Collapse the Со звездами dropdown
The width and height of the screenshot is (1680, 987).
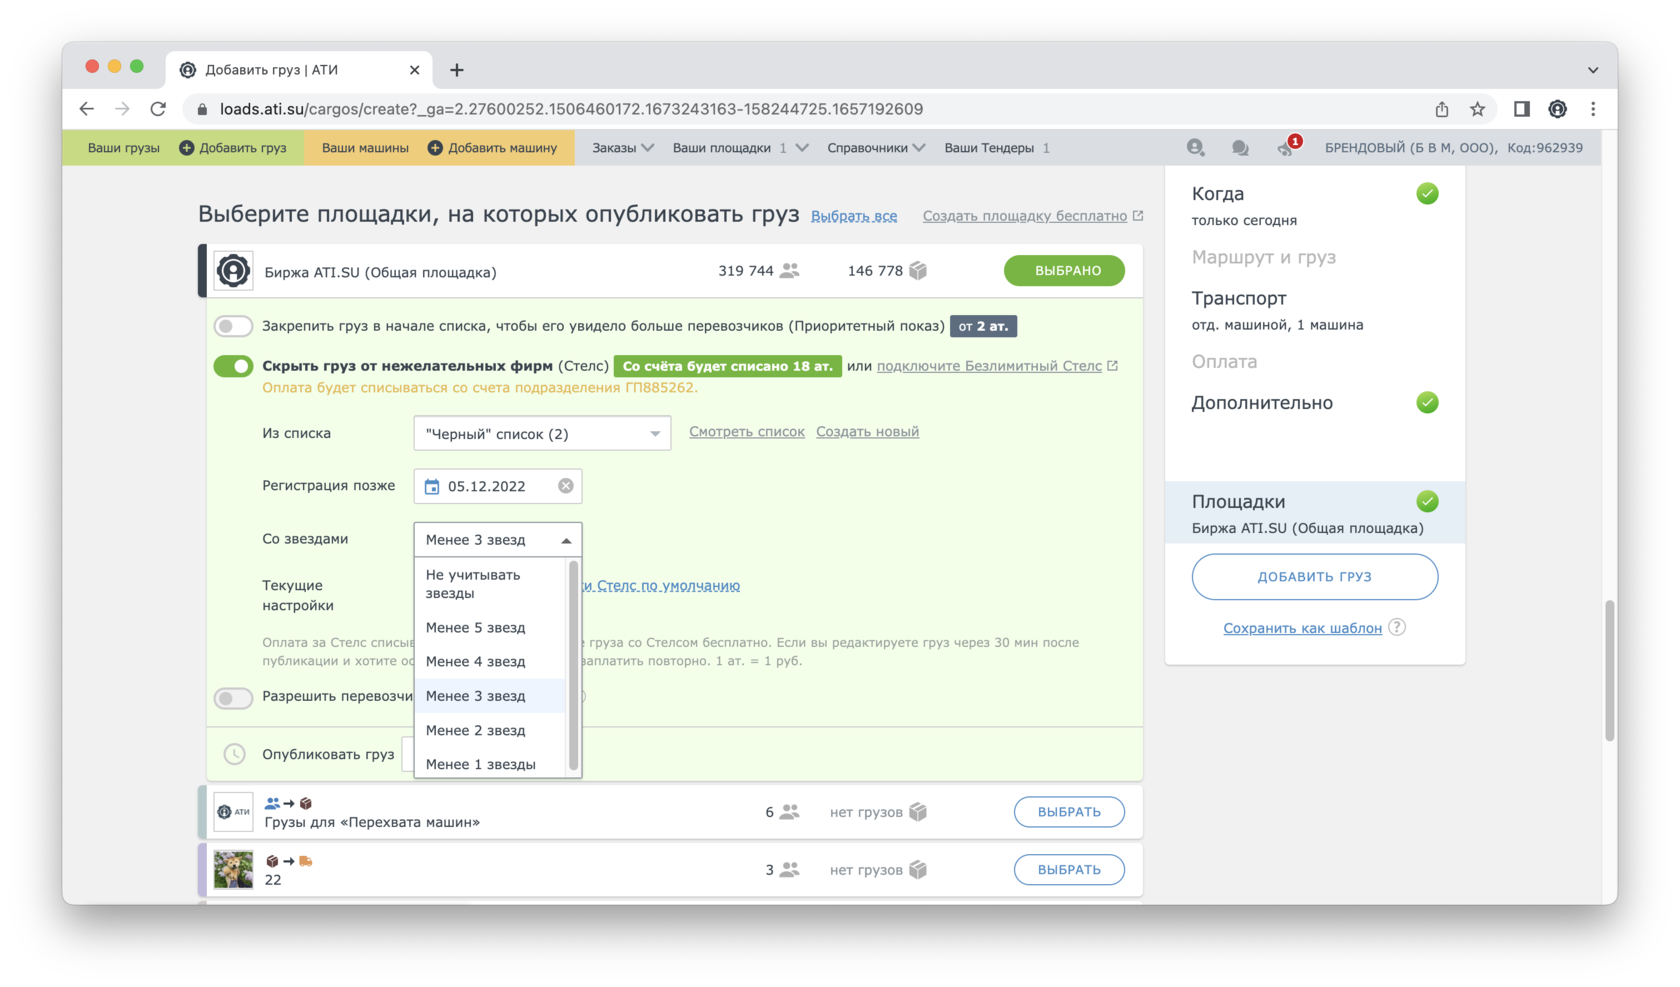coord(497,539)
